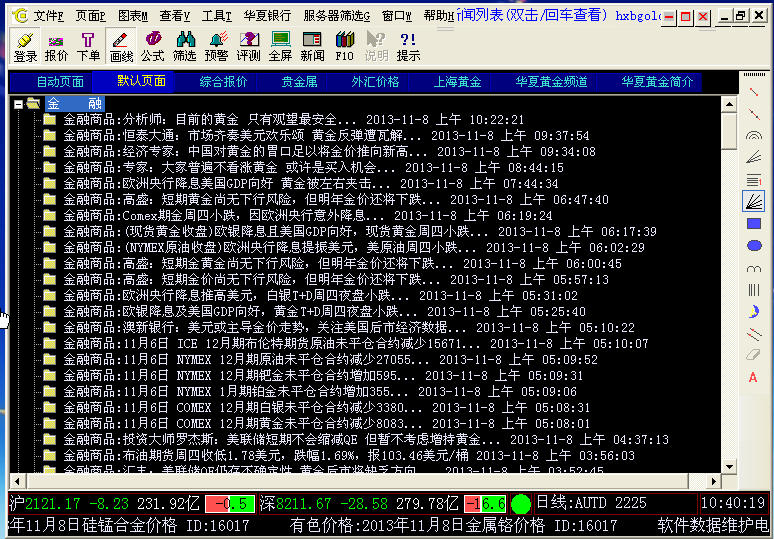Open the 图表M menu
The height and width of the screenshot is (539, 774).
[132, 16]
